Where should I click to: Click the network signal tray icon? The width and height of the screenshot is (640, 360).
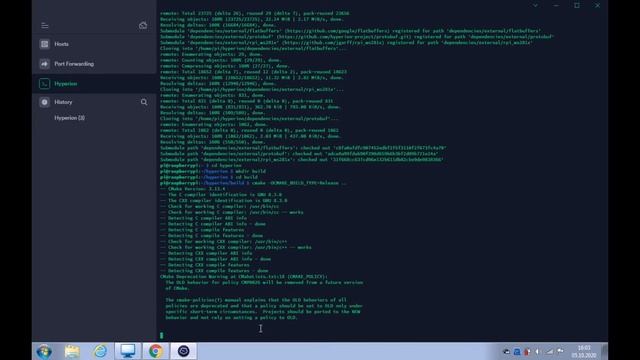549,351
